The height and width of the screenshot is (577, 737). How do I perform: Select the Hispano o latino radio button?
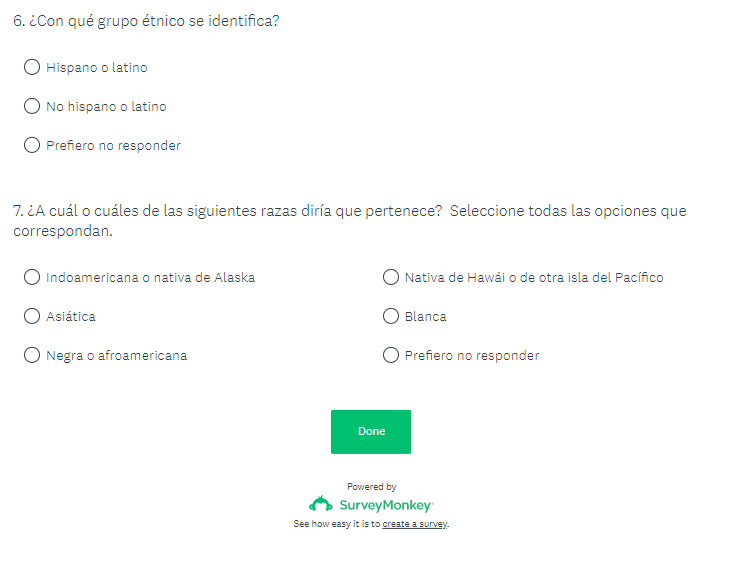32,68
